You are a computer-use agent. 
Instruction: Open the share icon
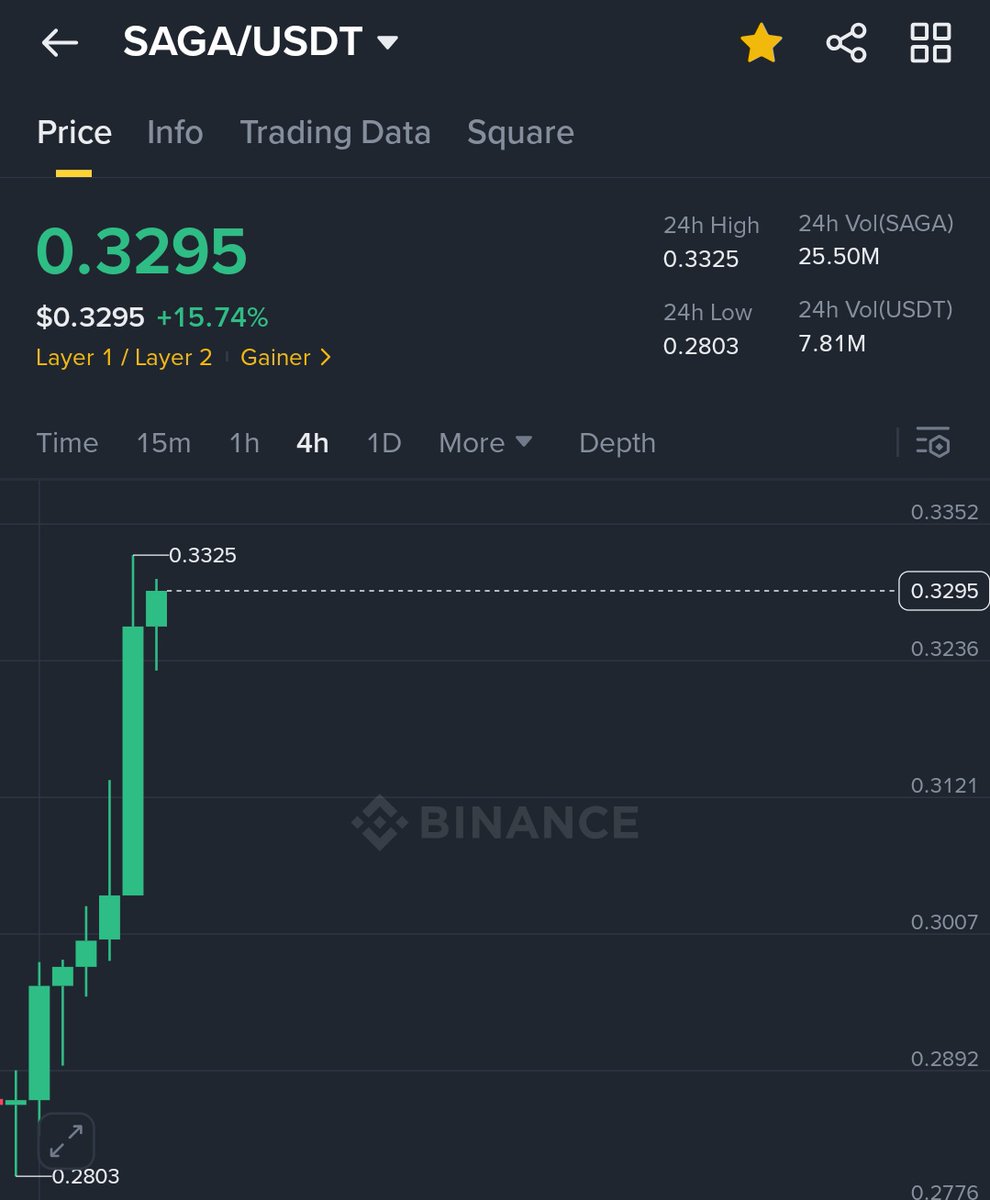point(846,43)
